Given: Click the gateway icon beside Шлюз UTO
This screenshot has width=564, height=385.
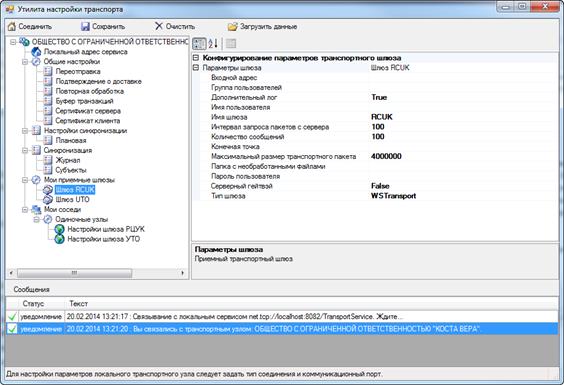Looking at the screenshot, I should pos(48,199).
